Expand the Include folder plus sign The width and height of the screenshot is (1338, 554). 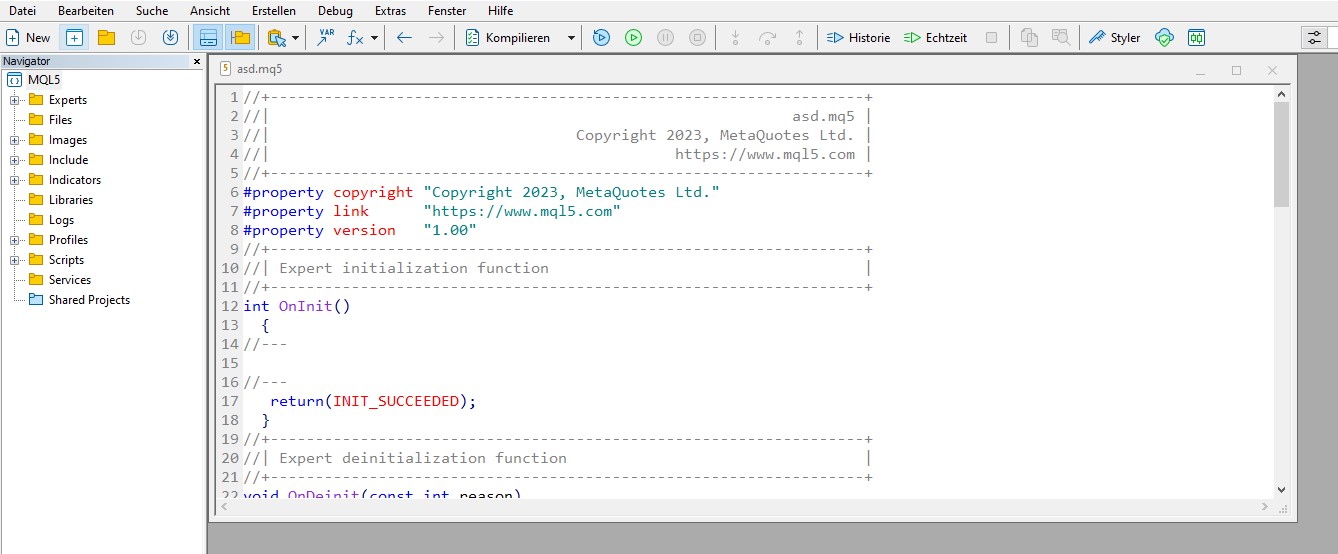pos(15,160)
